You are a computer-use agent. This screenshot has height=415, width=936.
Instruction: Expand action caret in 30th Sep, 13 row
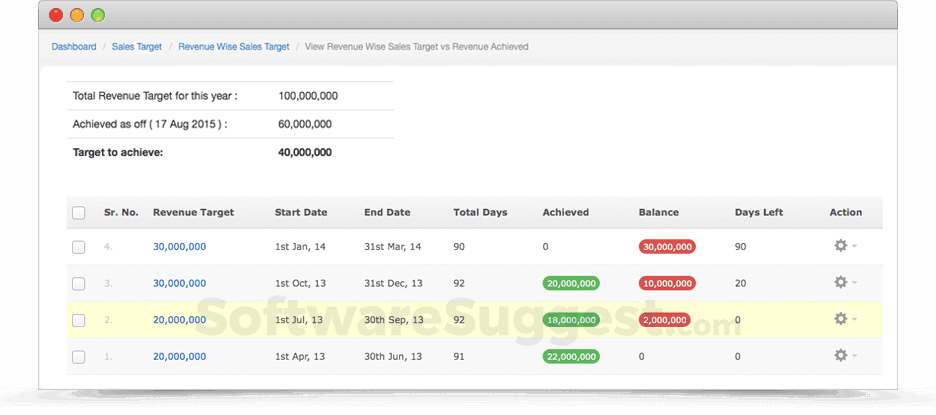tap(854, 319)
